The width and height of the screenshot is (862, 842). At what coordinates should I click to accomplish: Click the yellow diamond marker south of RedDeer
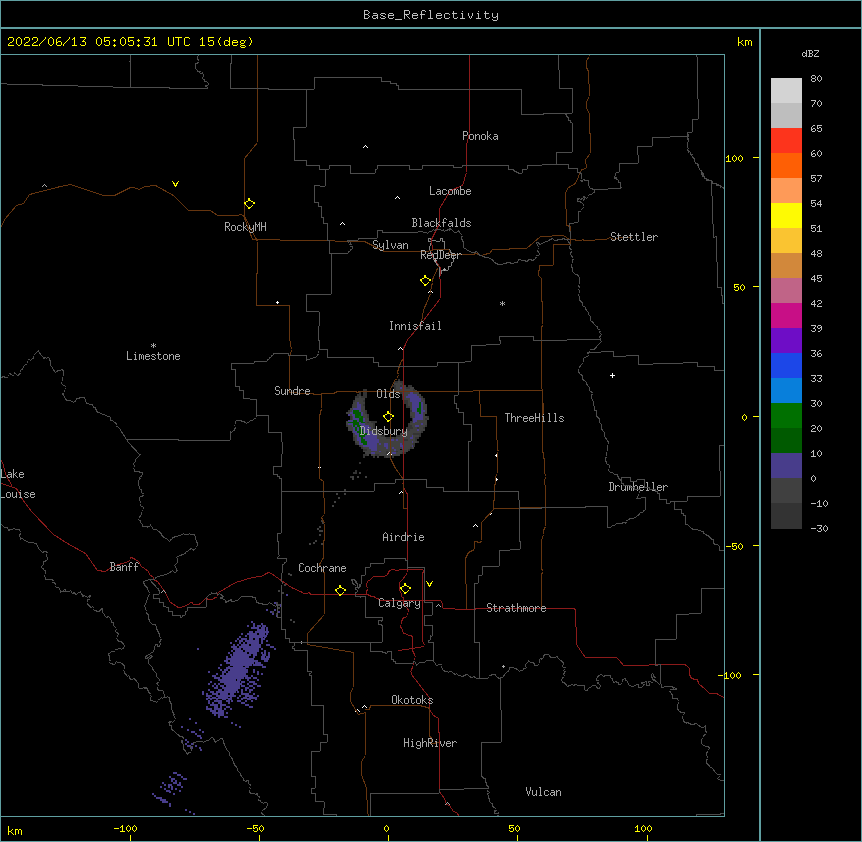point(426,281)
